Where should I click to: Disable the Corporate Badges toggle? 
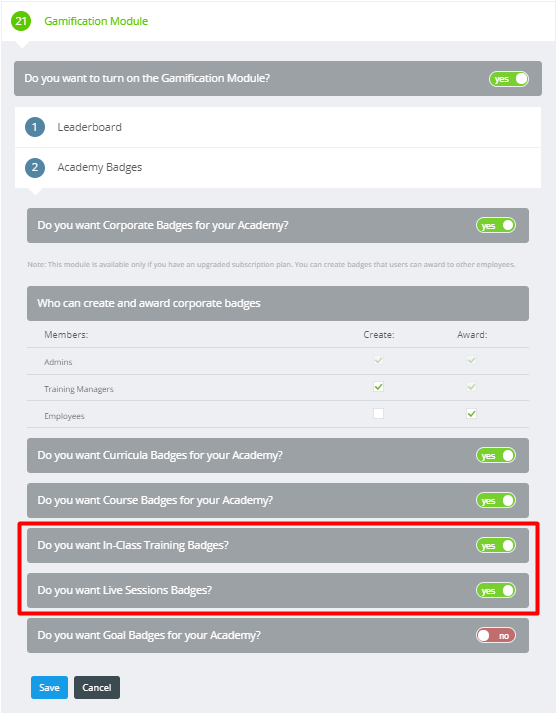(x=496, y=226)
